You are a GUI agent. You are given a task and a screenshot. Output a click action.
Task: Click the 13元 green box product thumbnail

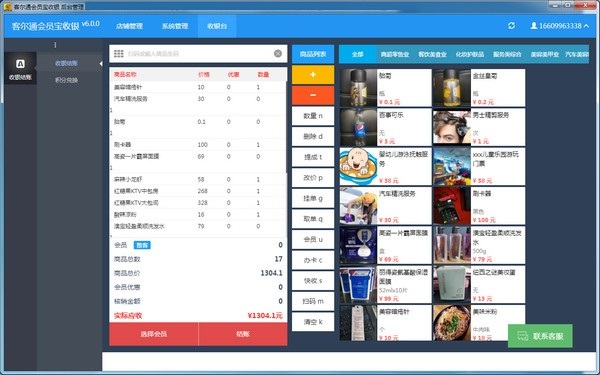pos(452,284)
